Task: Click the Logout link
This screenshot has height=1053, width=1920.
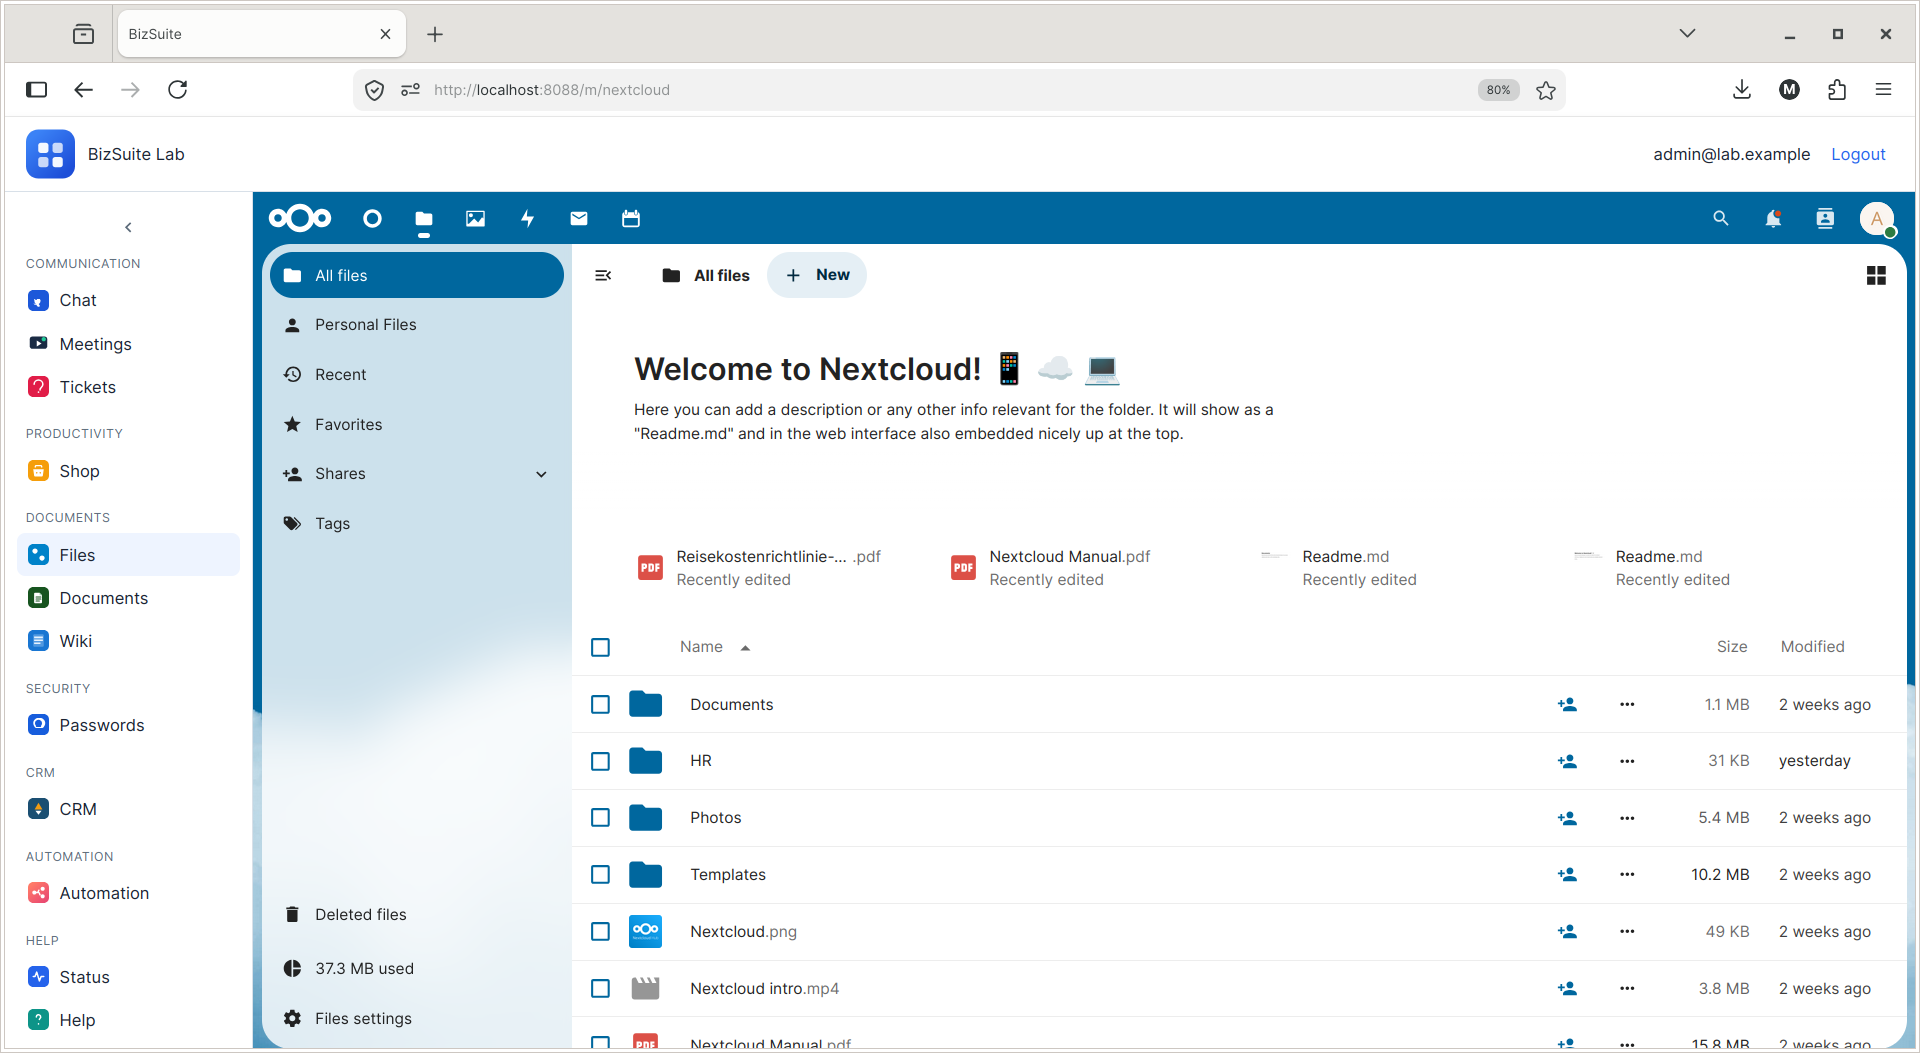Action: [1858, 154]
